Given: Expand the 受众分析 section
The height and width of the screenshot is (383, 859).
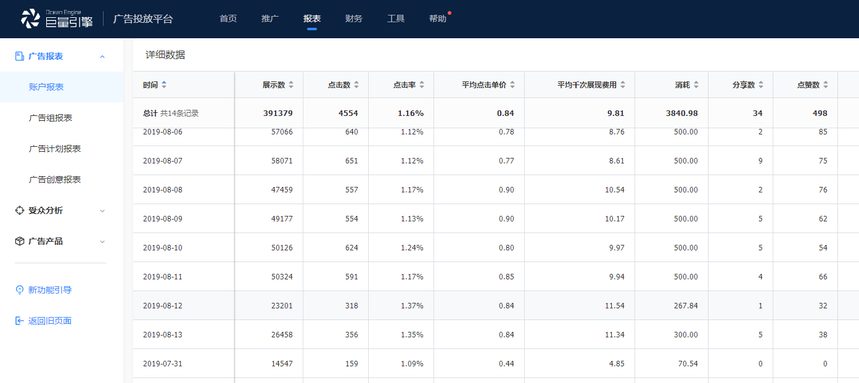Looking at the screenshot, I should tap(102, 211).
